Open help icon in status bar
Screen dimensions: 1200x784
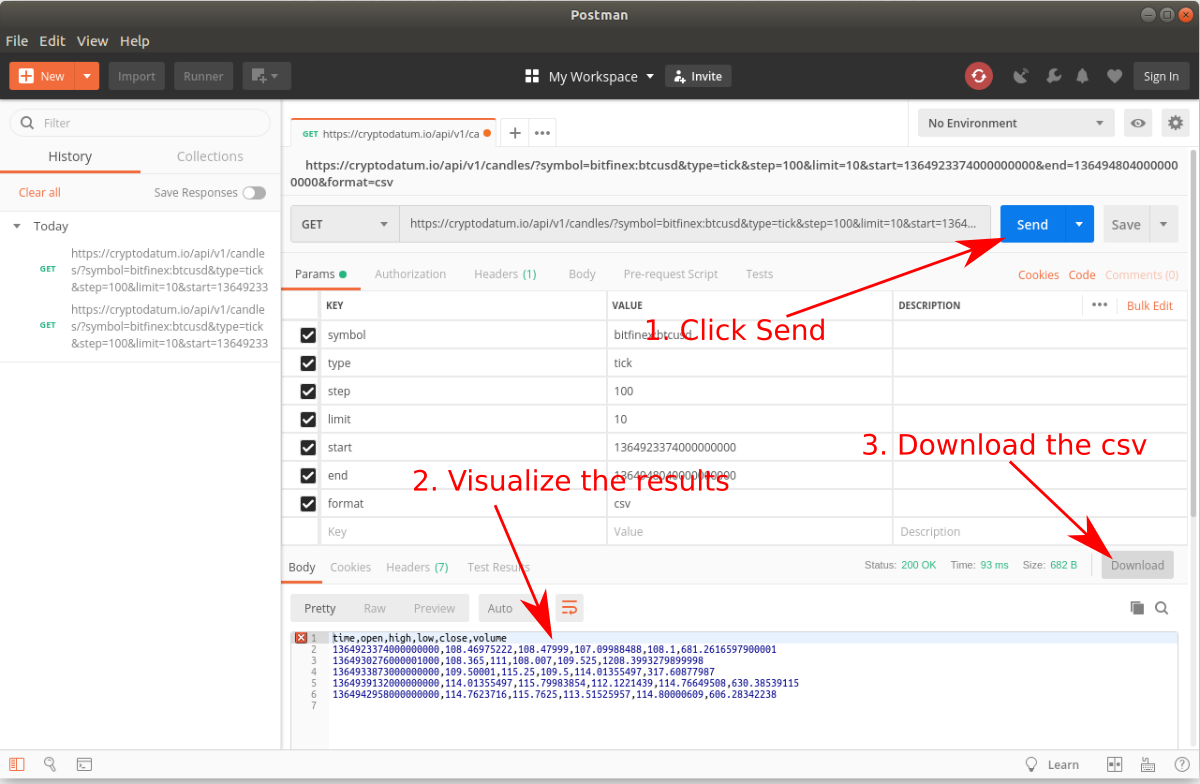point(1181,765)
